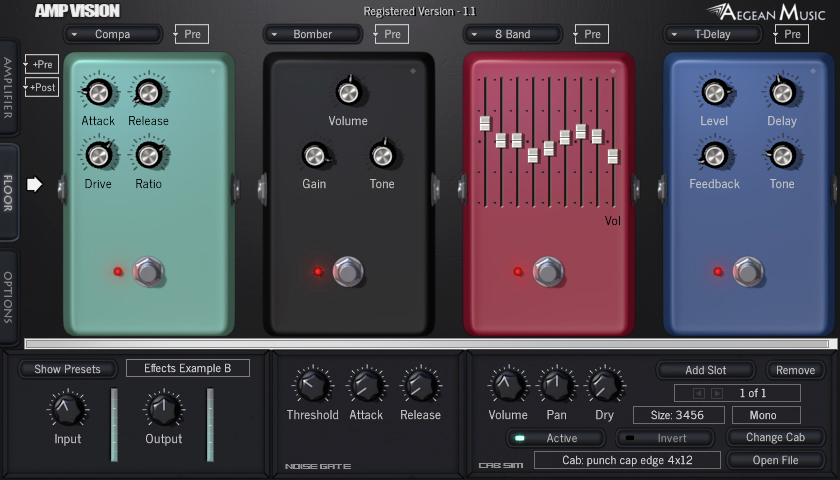
Task: Click the Bomber pedal Tone knob
Action: (382, 156)
